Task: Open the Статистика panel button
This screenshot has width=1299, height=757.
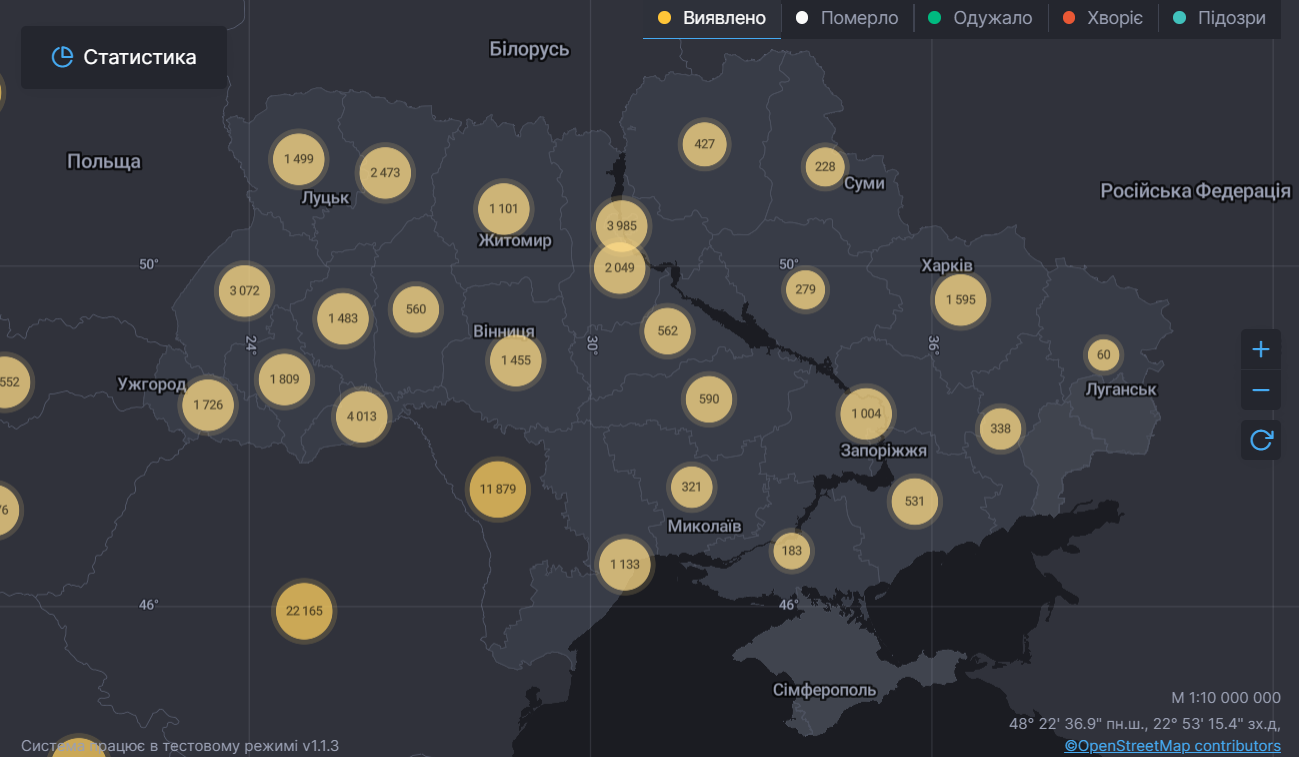Action: click(124, 57)
